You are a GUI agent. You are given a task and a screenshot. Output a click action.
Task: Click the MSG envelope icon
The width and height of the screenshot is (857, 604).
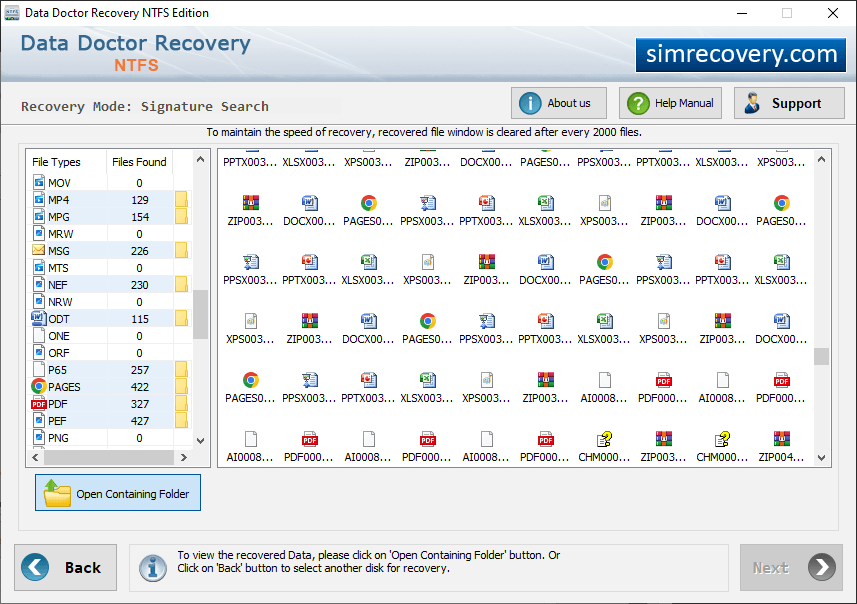point(38,250)
